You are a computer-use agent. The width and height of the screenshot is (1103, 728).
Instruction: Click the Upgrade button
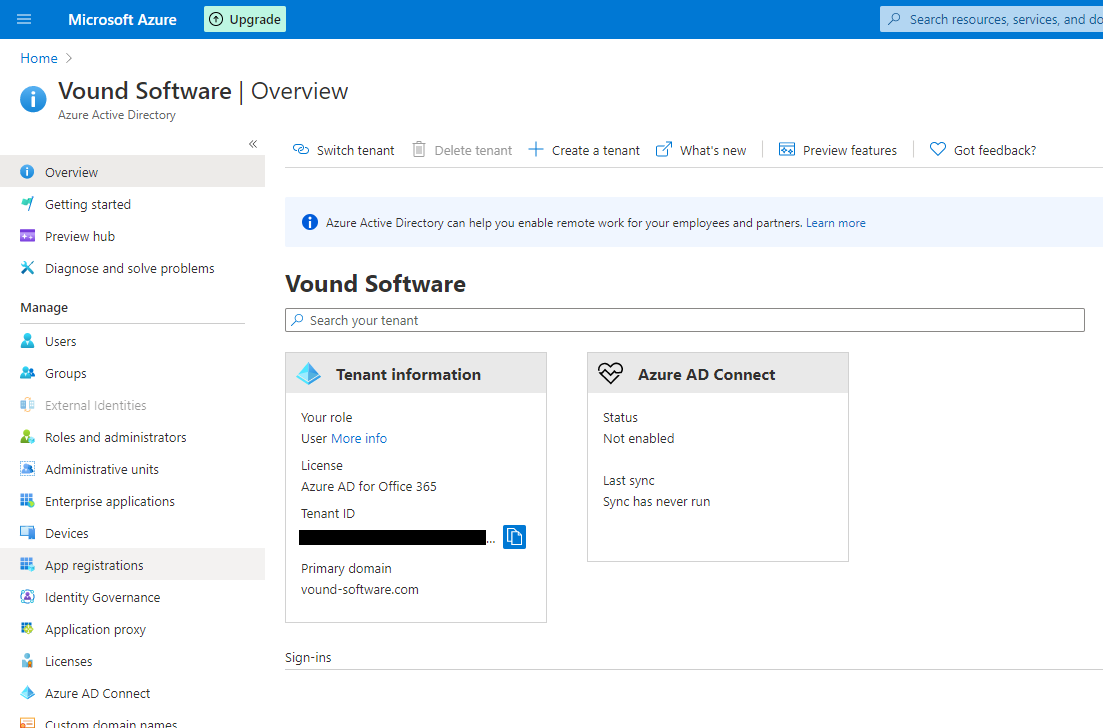tap(244, 19)
